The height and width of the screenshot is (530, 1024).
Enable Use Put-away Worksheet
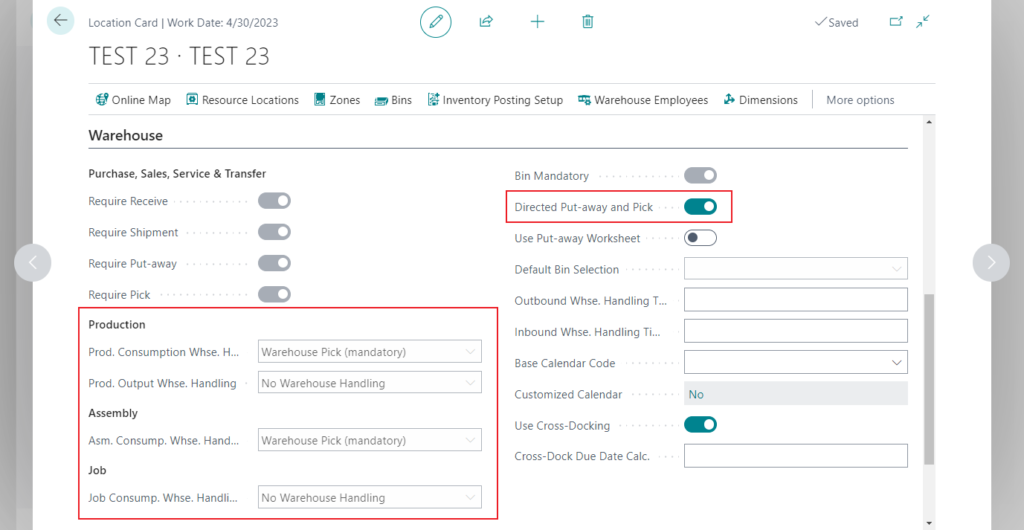[x=700, y=238]
